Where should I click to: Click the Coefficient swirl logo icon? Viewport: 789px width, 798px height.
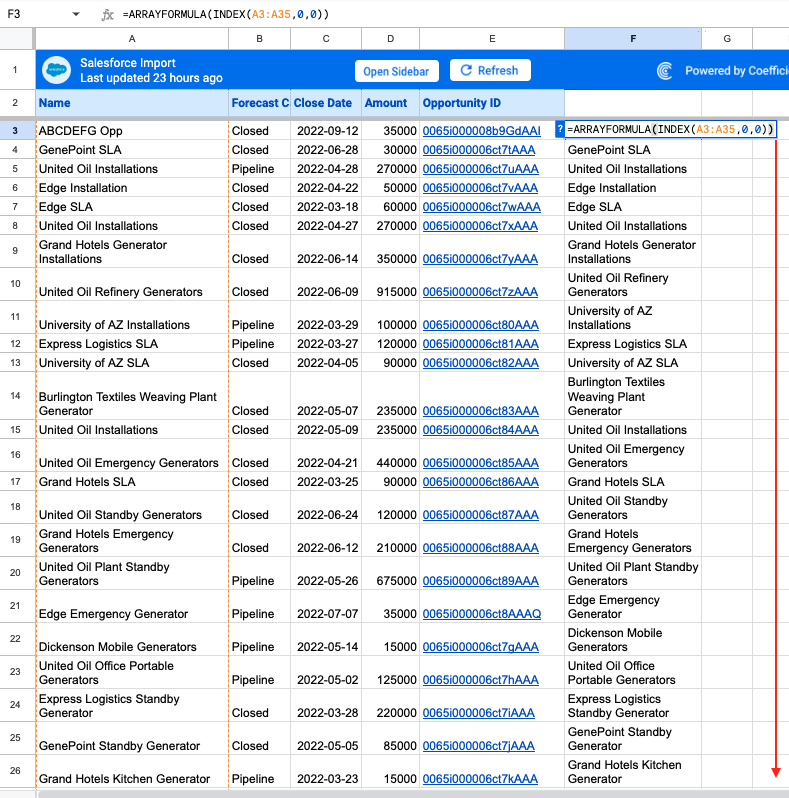(x=665, y=71)
